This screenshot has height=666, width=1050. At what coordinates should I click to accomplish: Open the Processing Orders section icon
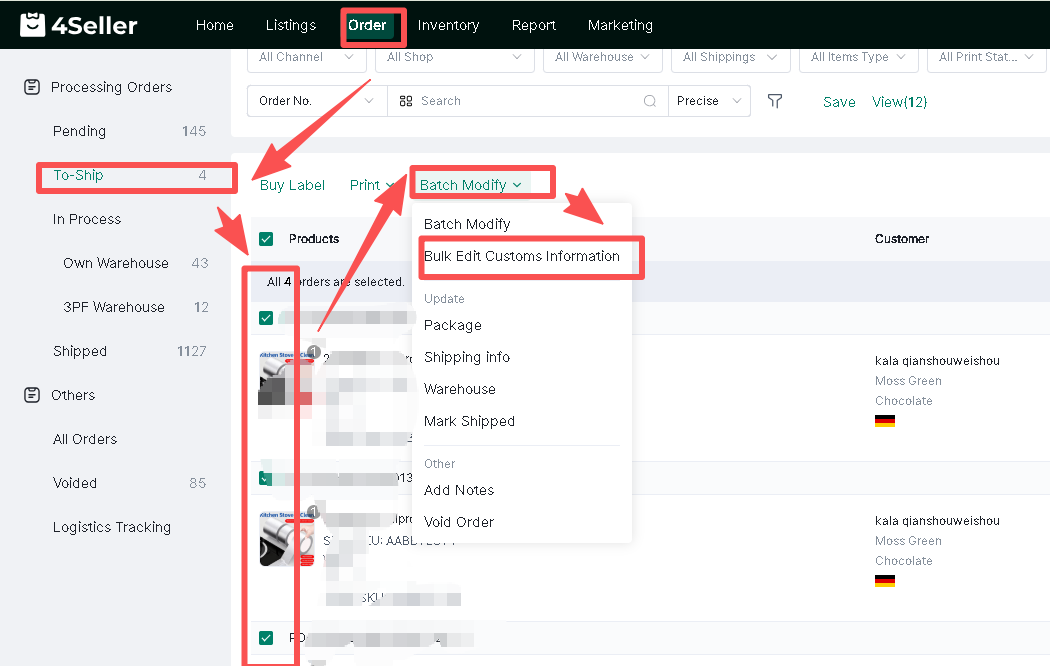[x=32, y=87]
